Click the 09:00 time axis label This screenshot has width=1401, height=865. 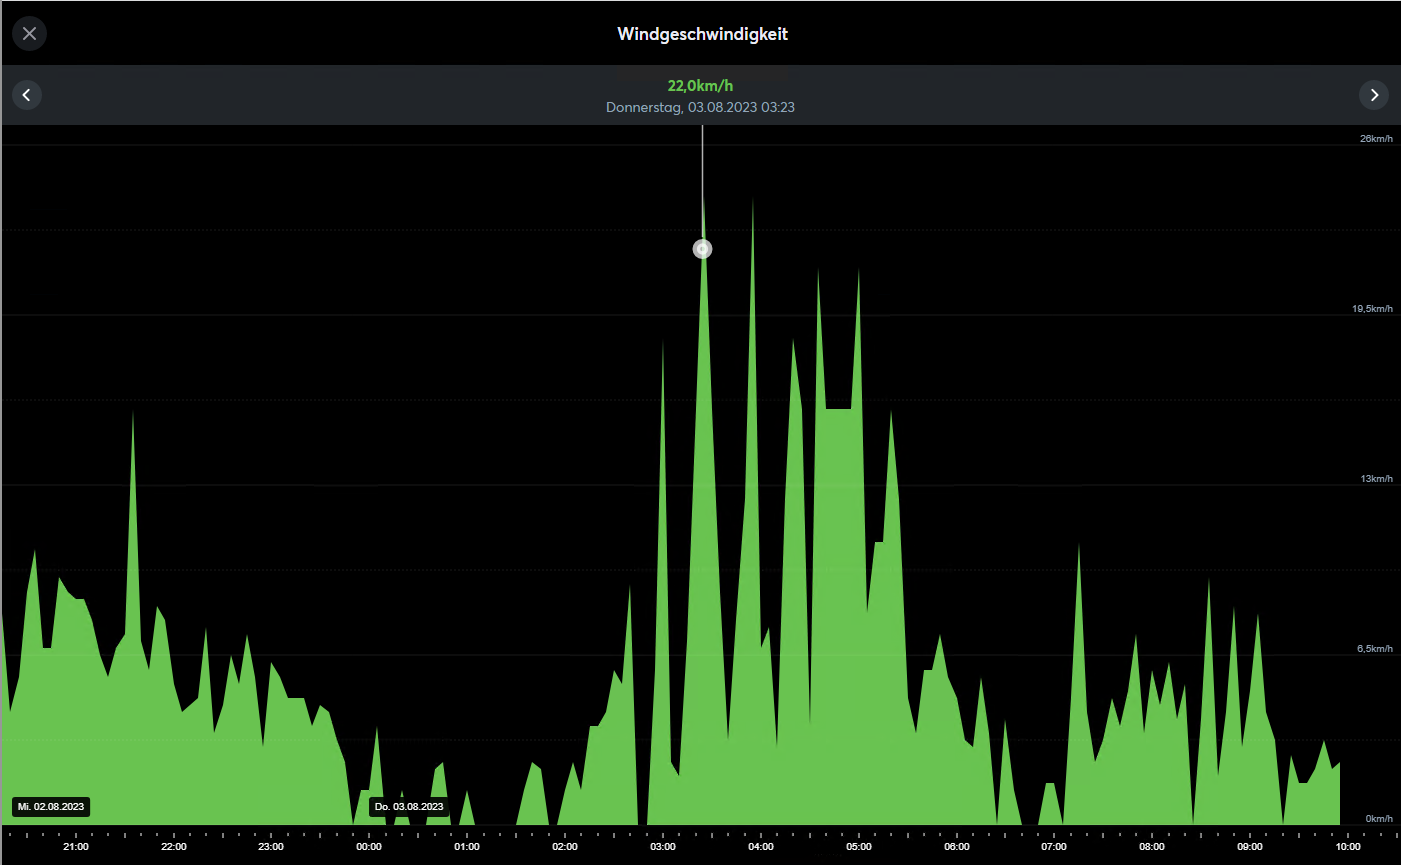point(1250,847)
